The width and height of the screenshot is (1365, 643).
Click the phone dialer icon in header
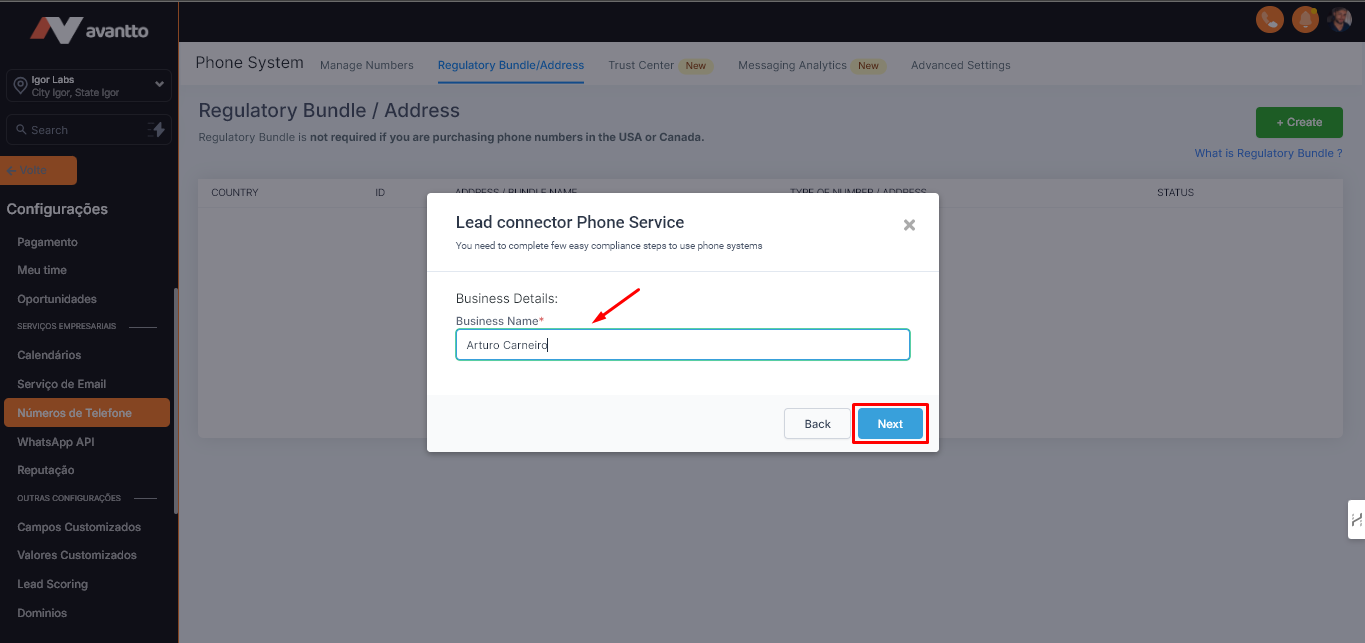1269,19
